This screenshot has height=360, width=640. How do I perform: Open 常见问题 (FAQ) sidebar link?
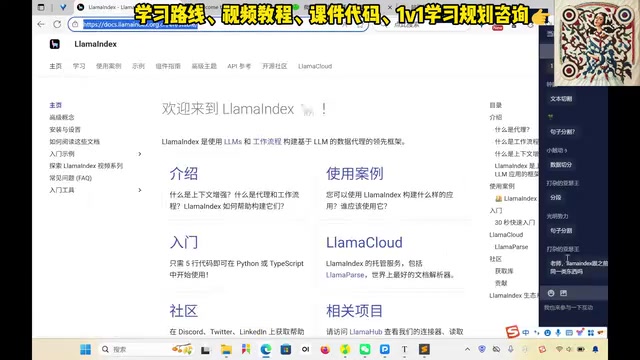(x=71, y=178)
